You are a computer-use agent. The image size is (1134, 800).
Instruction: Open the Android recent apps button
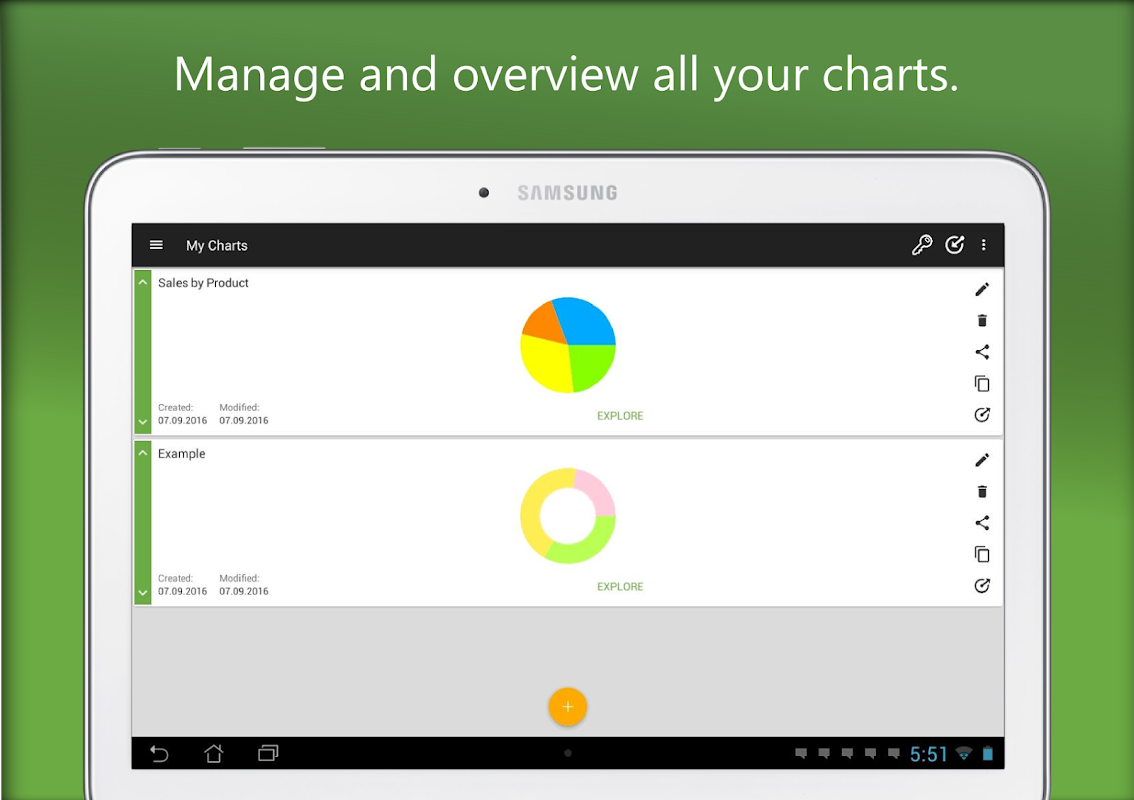268,754
